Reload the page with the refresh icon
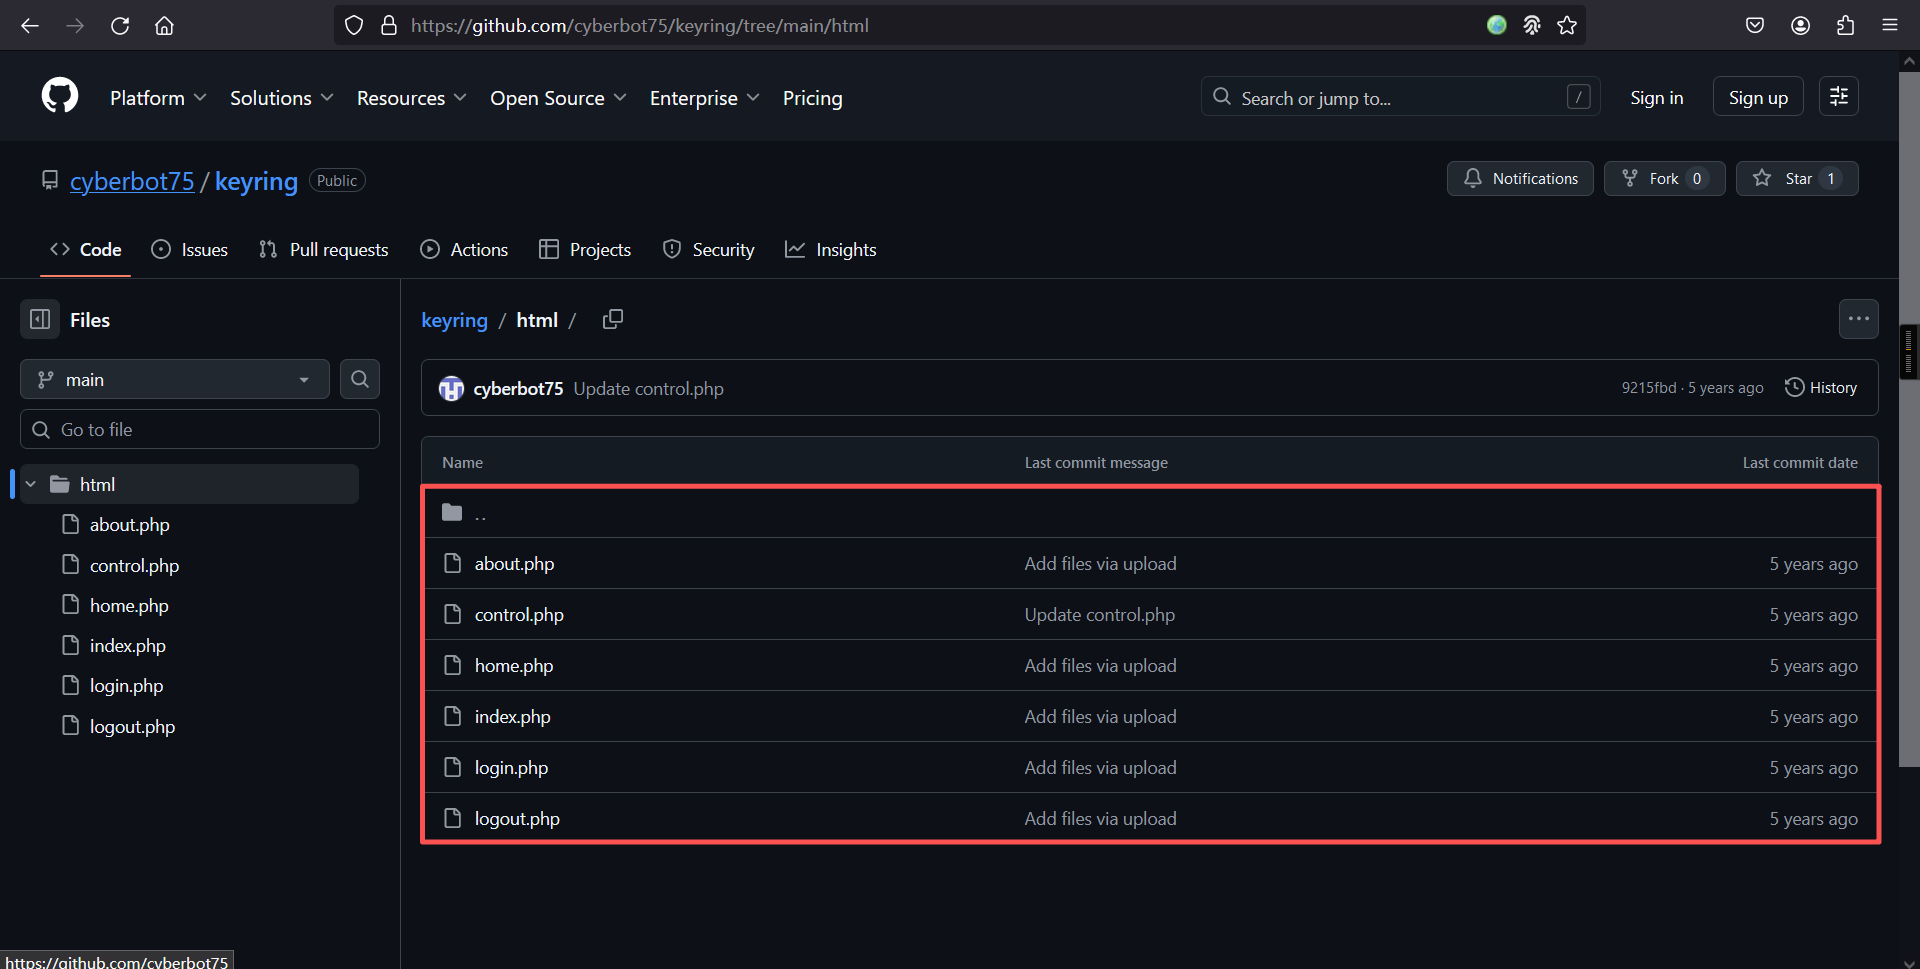The height and width of the screenshot is (969, 1920). tap(120, 26)
